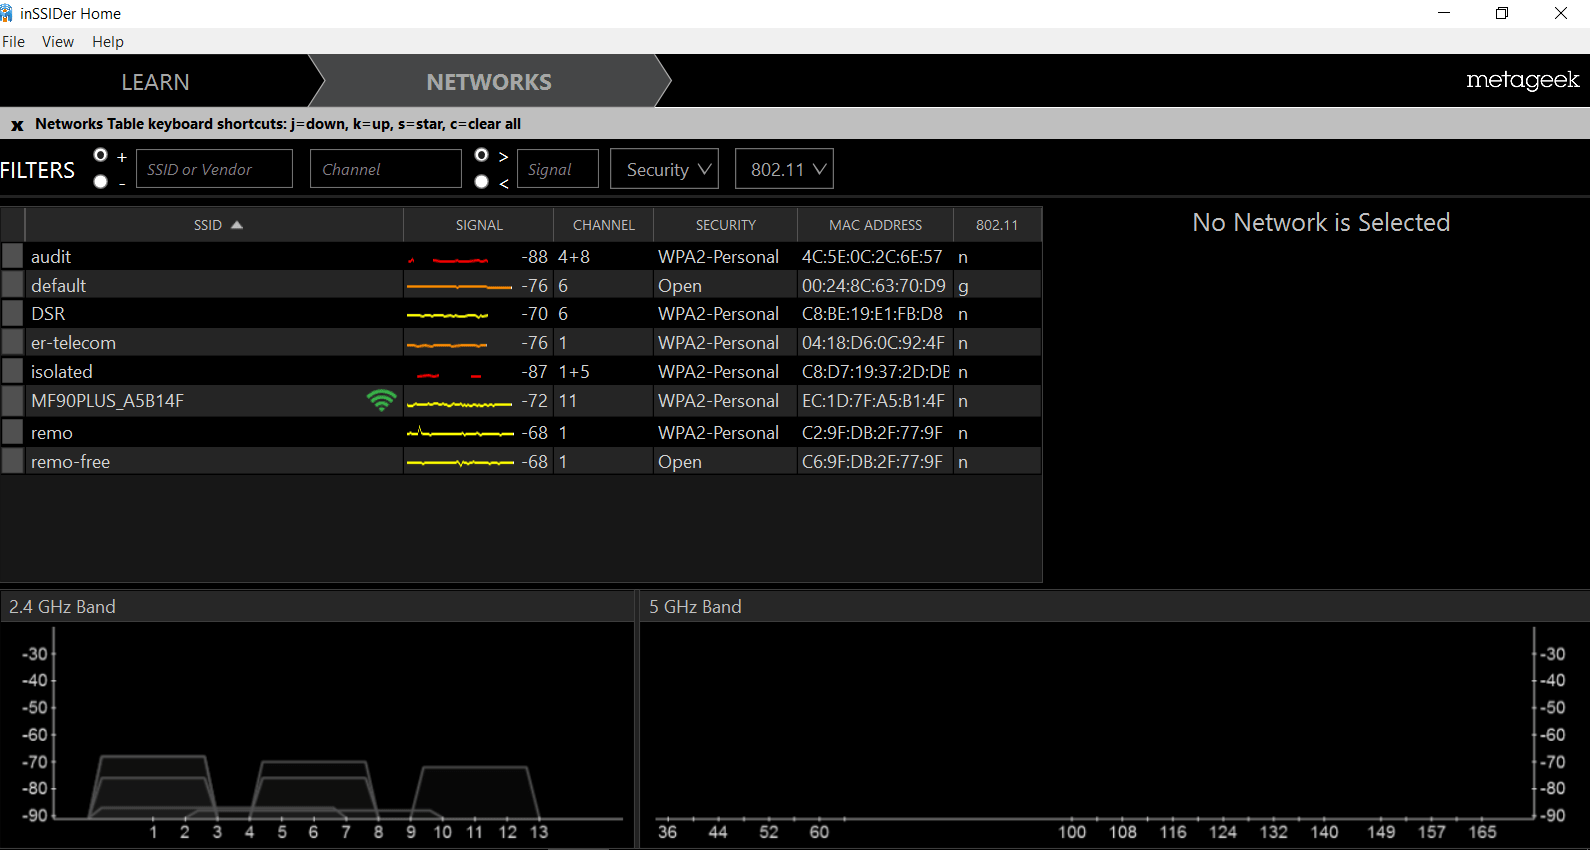Select the plus (include) filter radio button
The height and width of the screenshot is (850, 1590).
100,155
